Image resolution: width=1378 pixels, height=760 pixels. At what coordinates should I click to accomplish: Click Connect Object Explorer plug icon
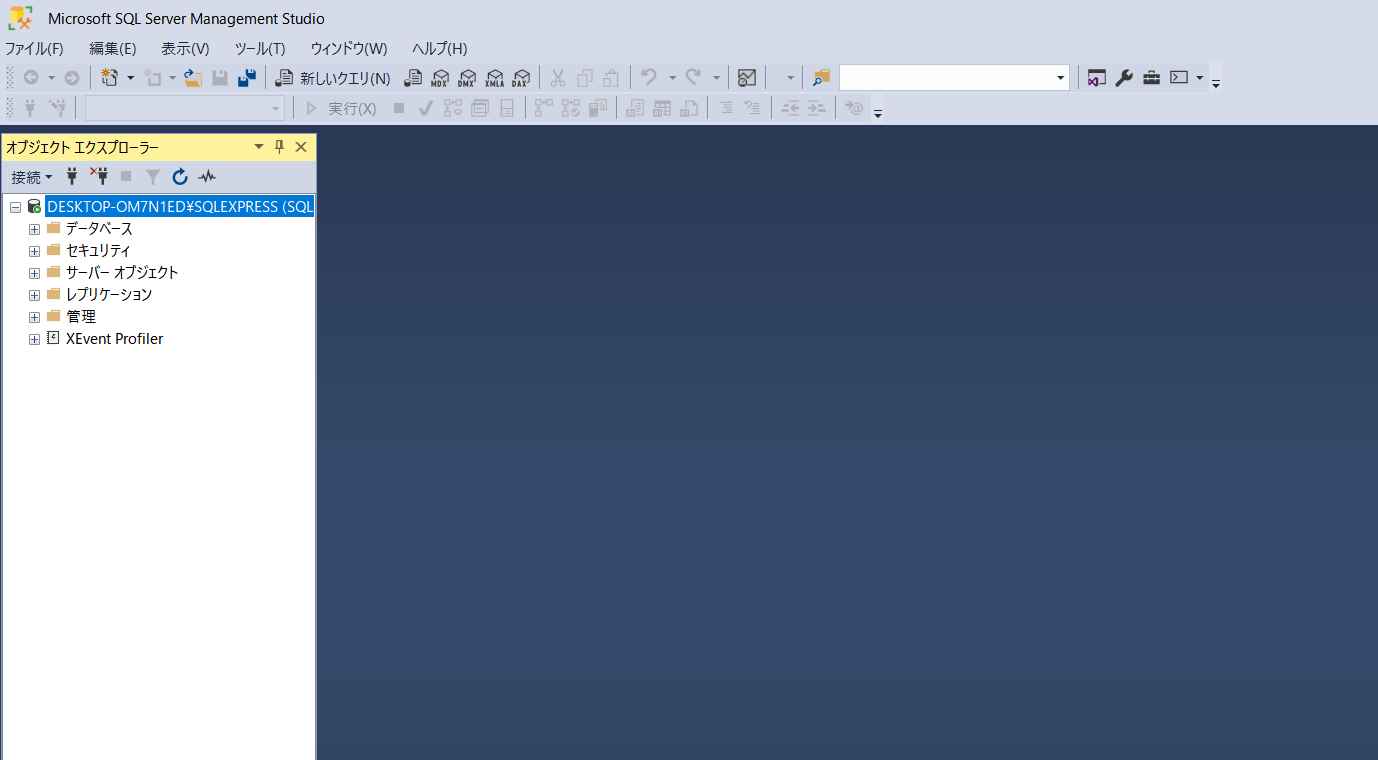click(72, 177)
